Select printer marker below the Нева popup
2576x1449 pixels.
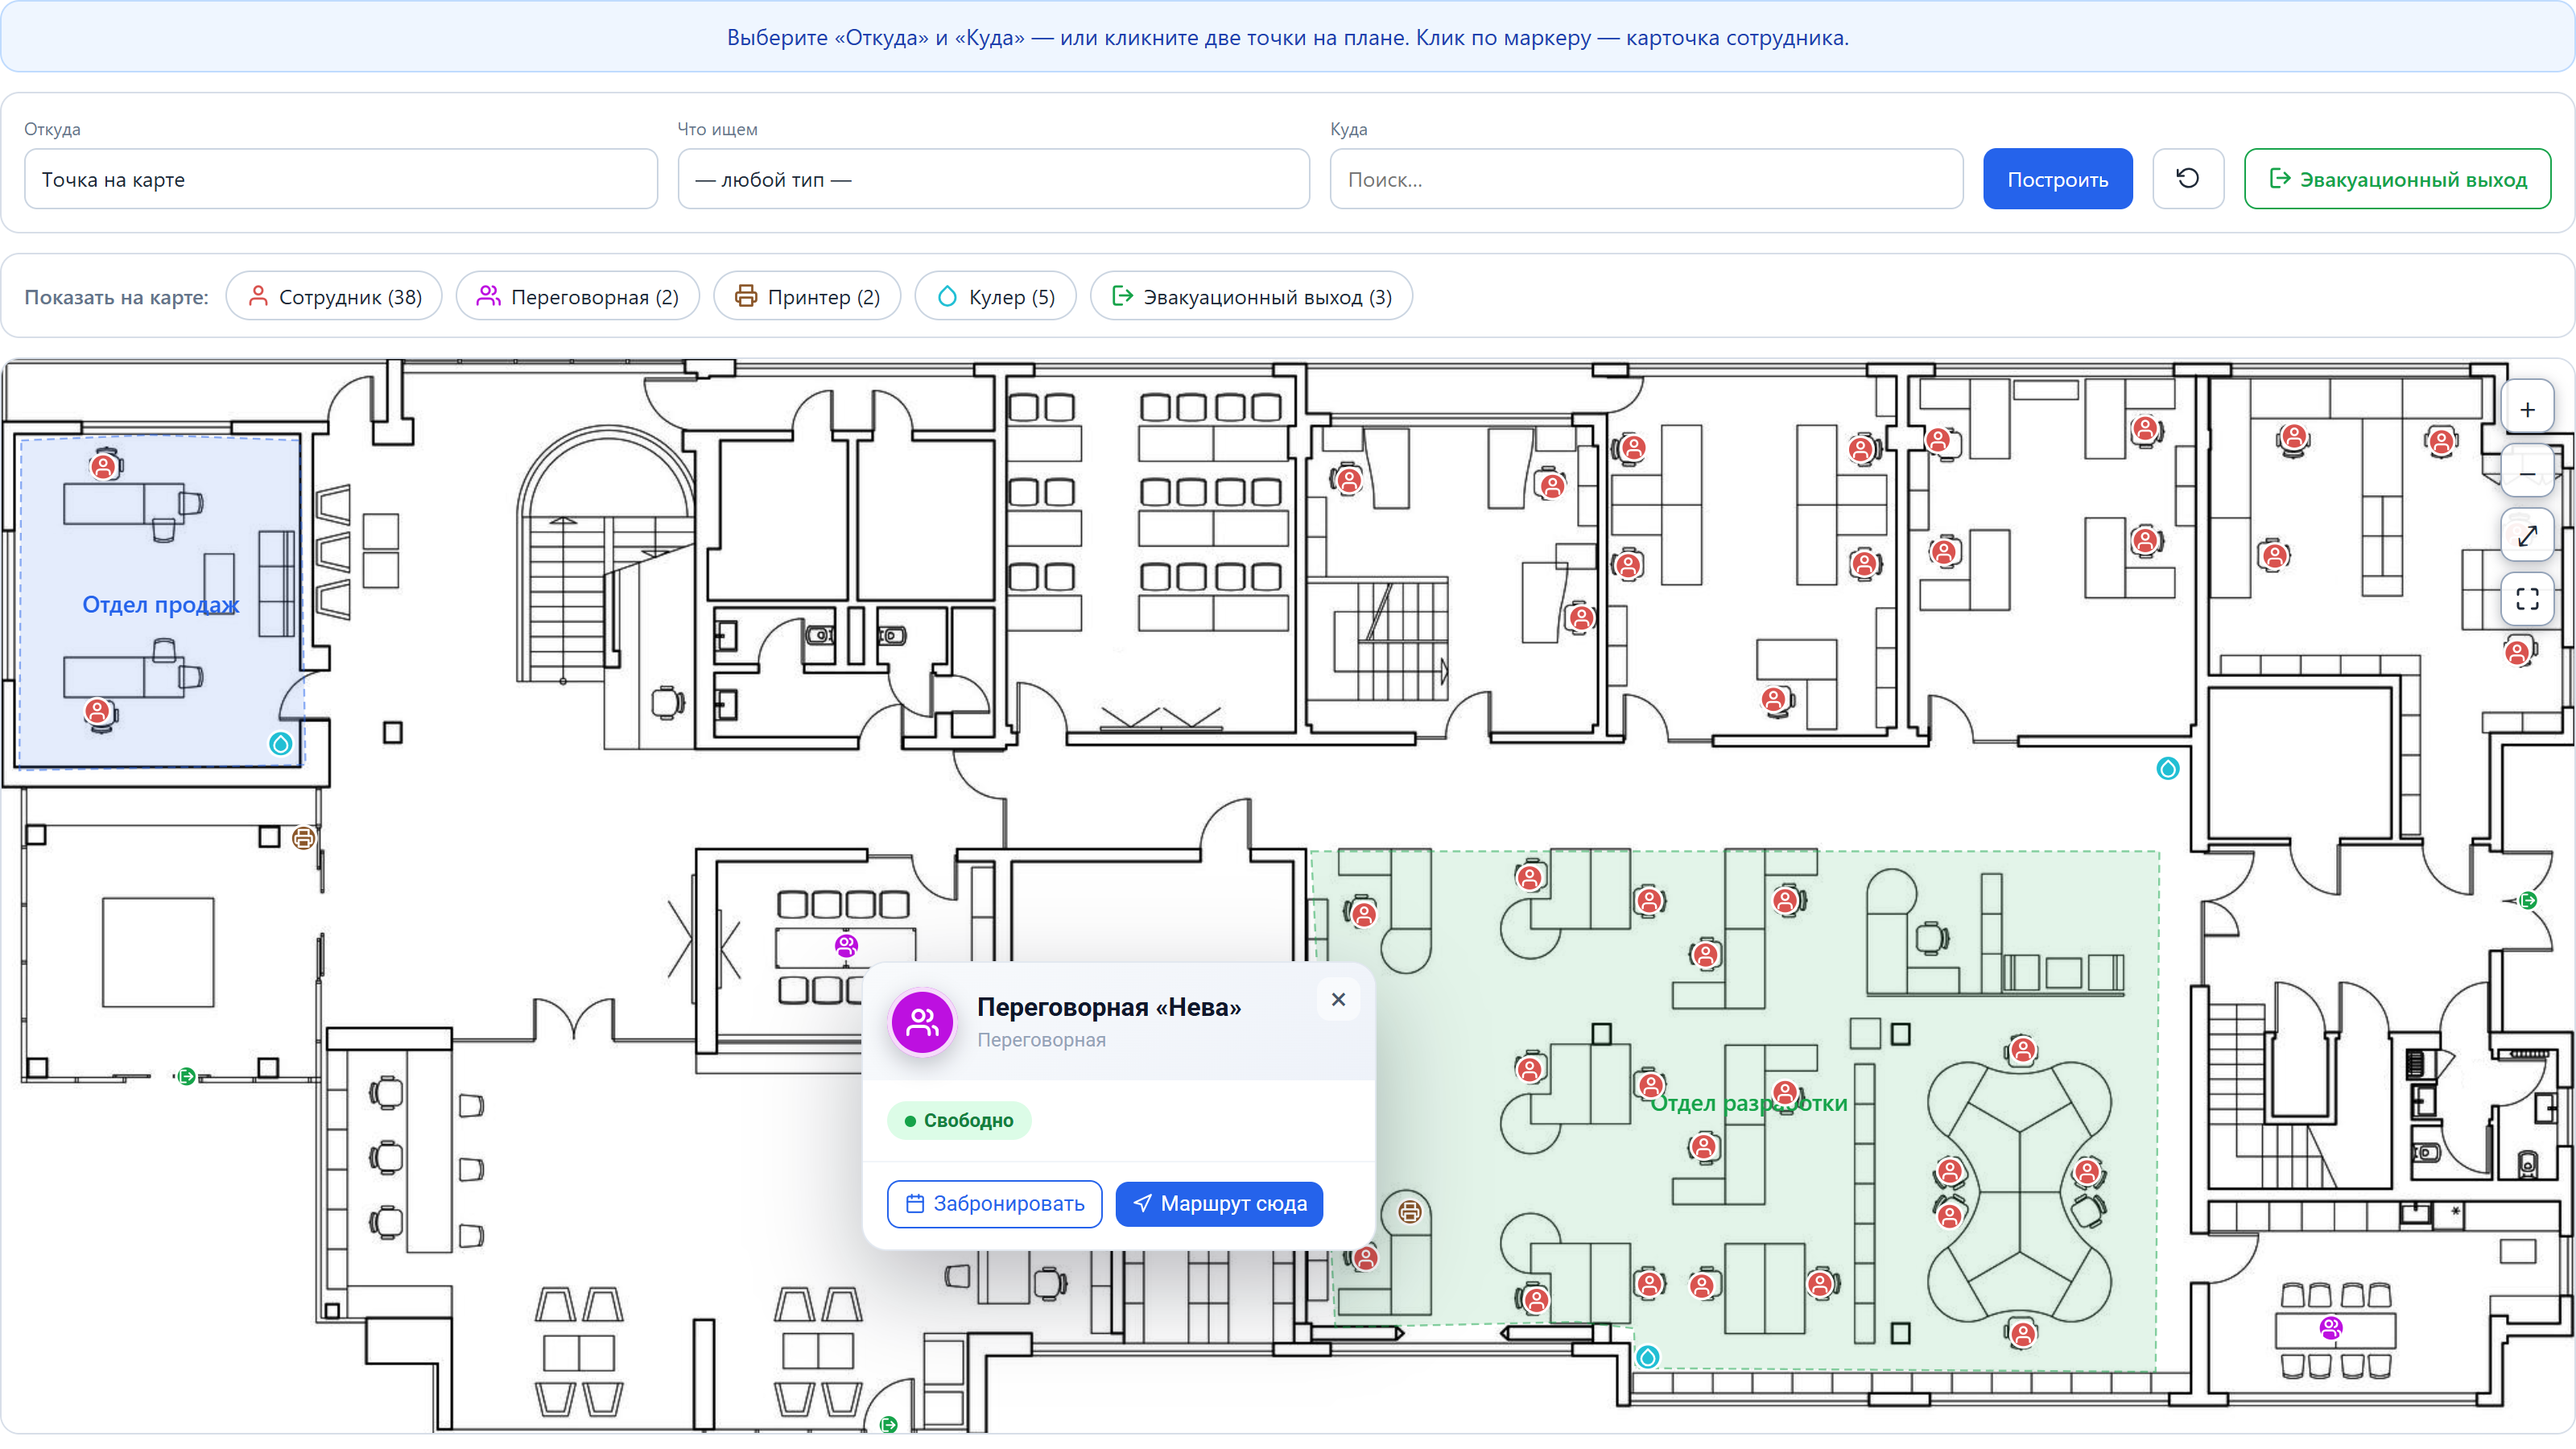1410,1212
